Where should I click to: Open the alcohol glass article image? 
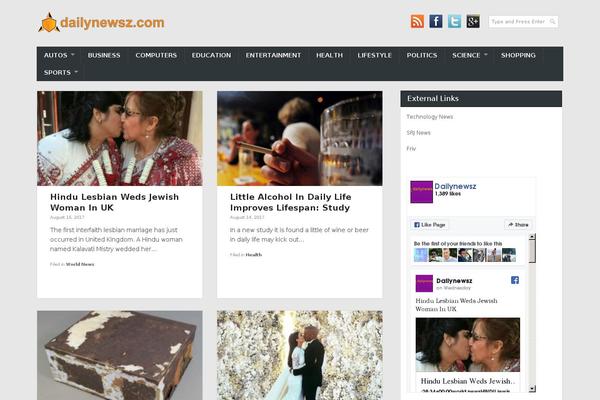click(x=300, y=138)
